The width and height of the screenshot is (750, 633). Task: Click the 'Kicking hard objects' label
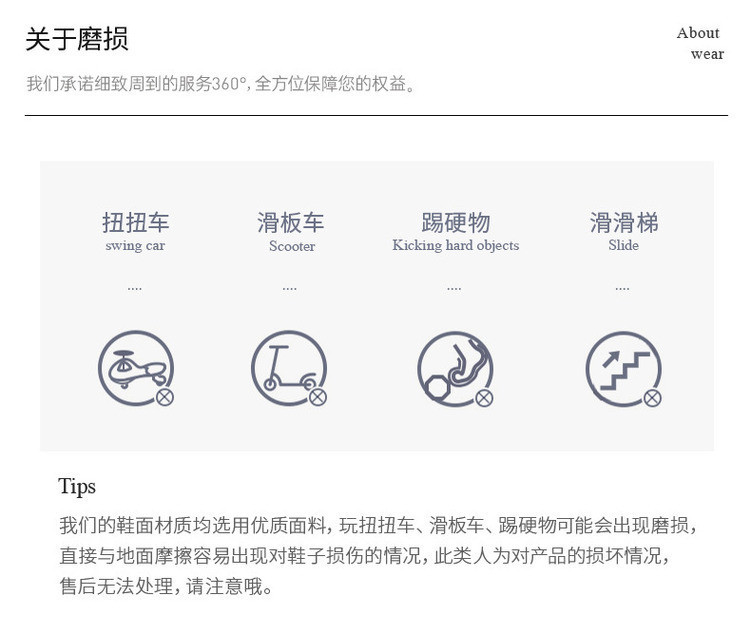tap(456, 245)
